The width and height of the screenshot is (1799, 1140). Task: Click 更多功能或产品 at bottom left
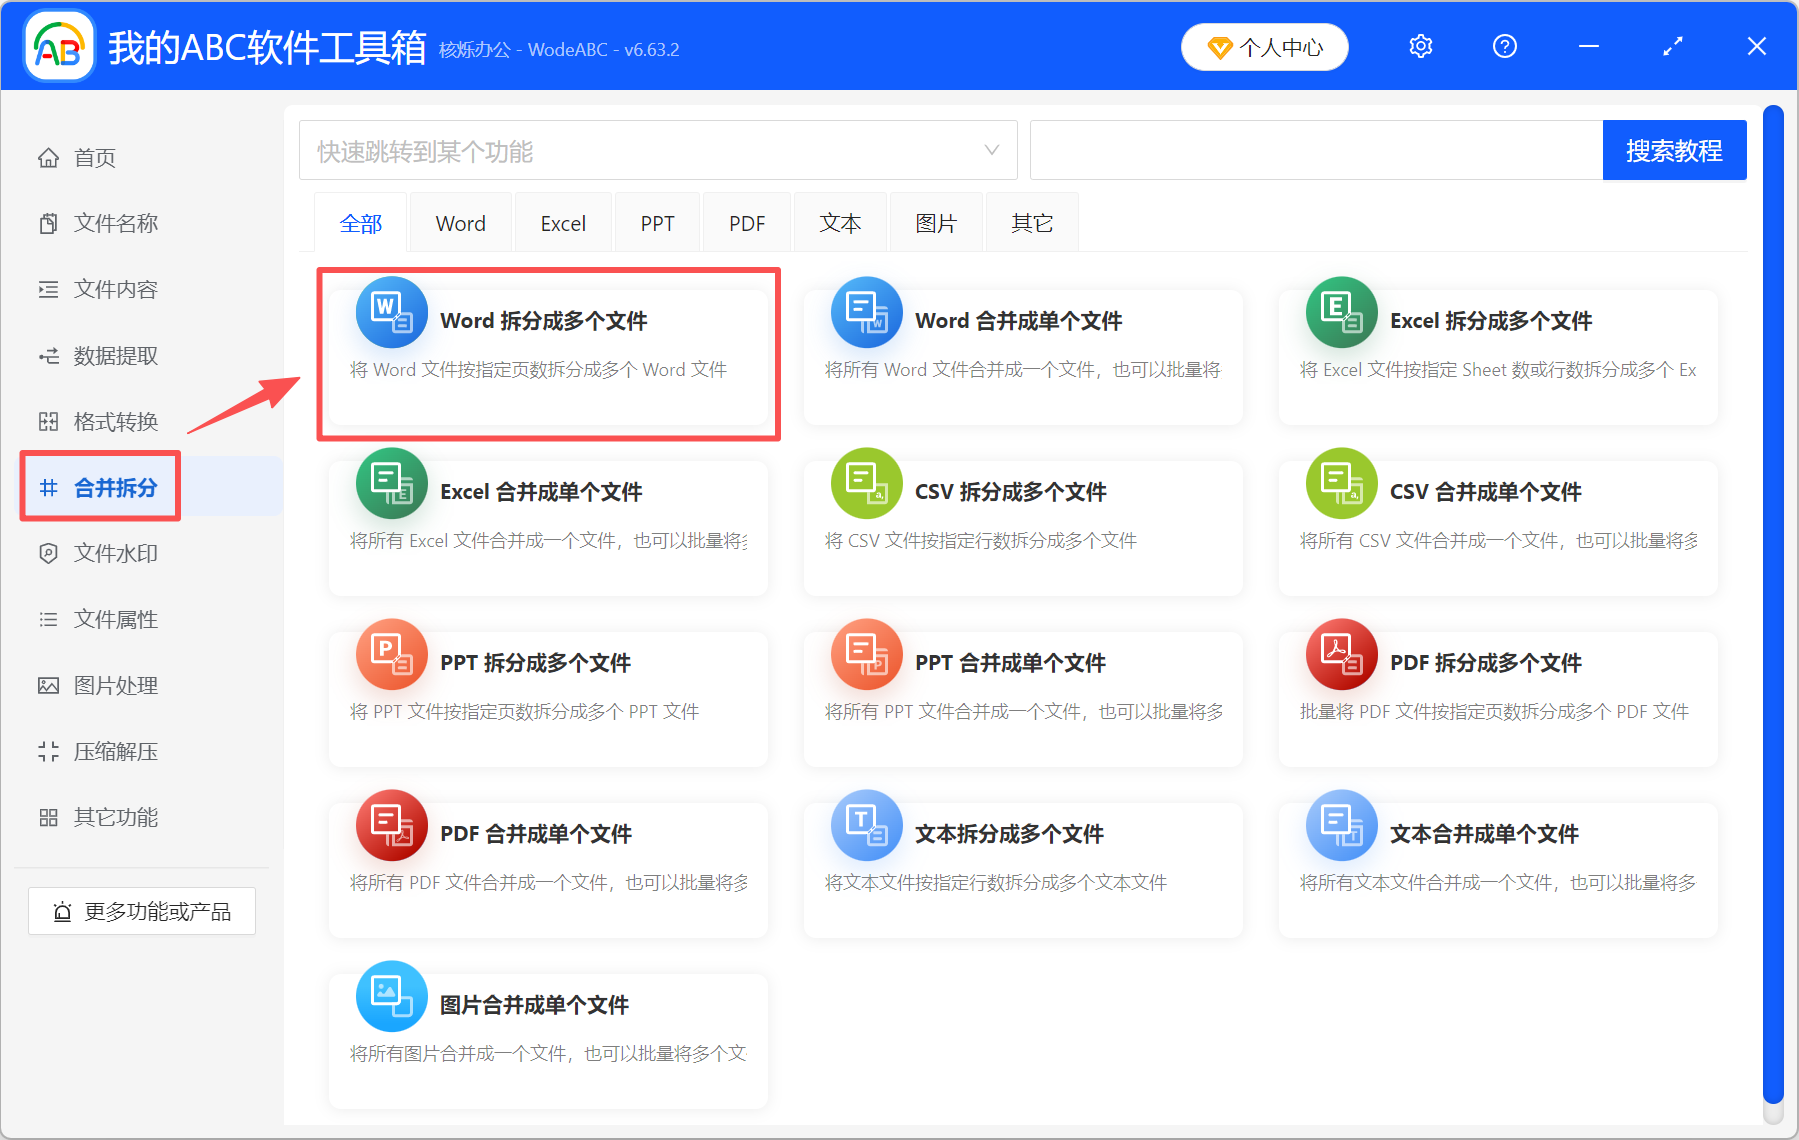141,911
